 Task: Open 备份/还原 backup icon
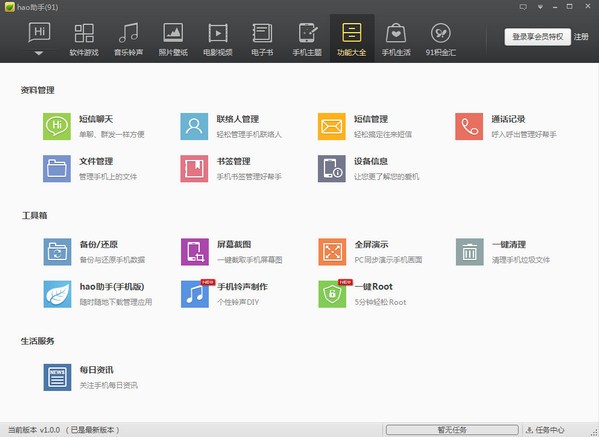tap(57, 252)
